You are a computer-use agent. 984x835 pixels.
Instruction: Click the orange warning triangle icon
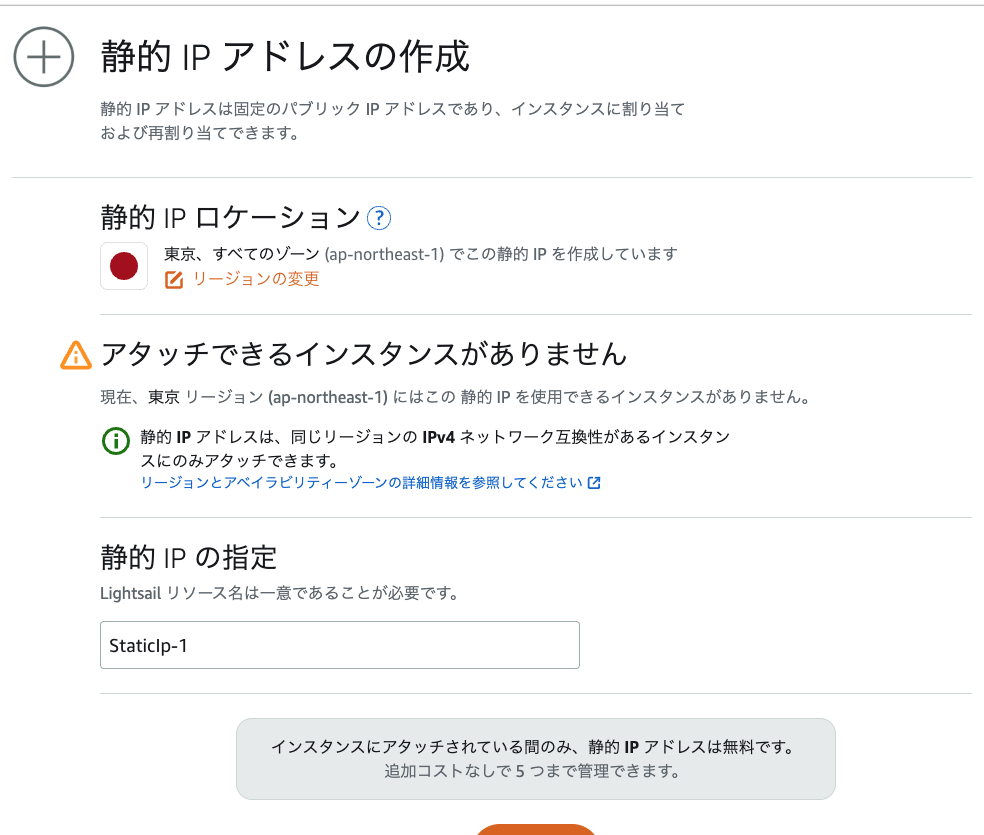tap(76, 355)
